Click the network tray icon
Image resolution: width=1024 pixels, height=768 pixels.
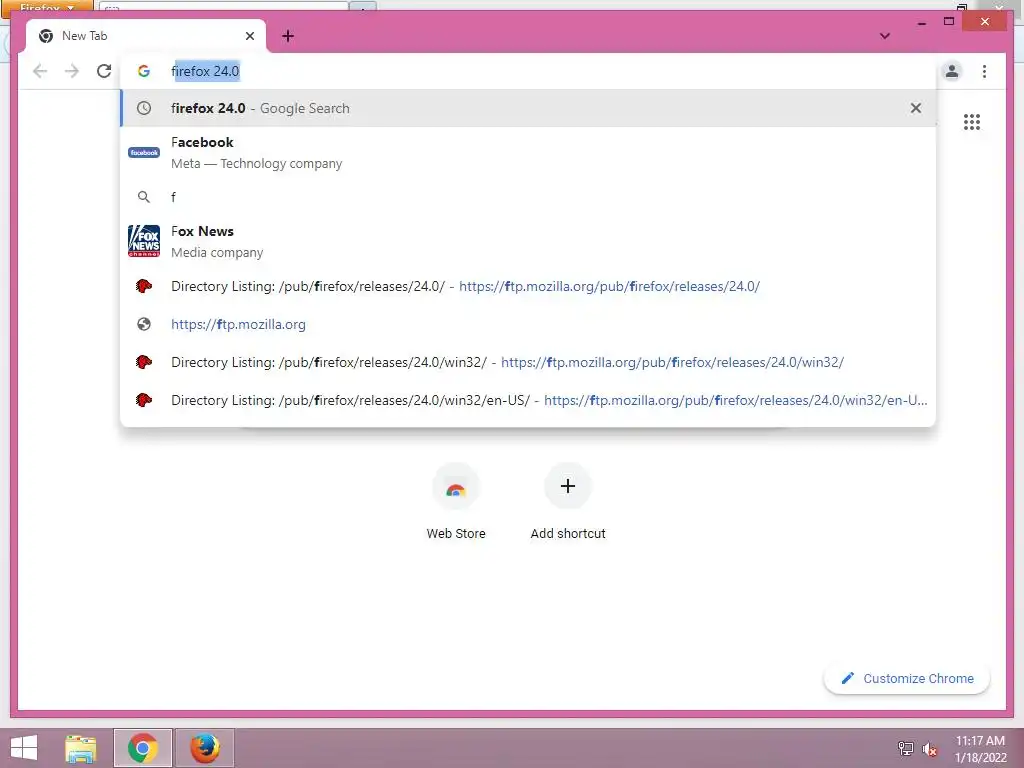(905, 748)
